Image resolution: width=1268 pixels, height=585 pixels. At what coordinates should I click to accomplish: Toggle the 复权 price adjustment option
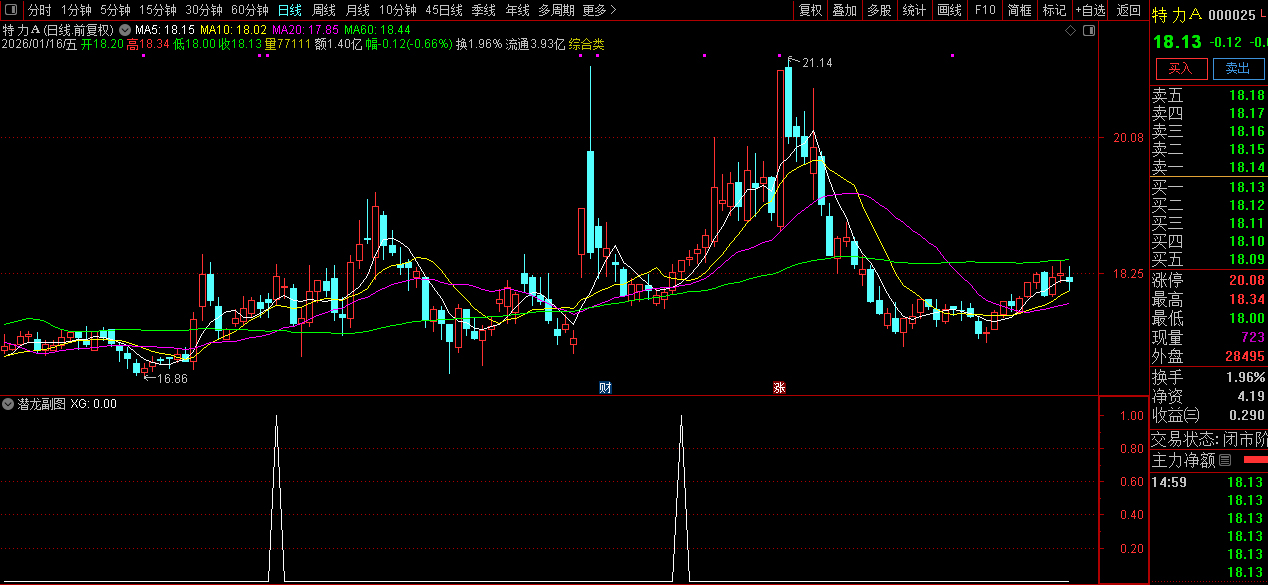click(809, 10)
